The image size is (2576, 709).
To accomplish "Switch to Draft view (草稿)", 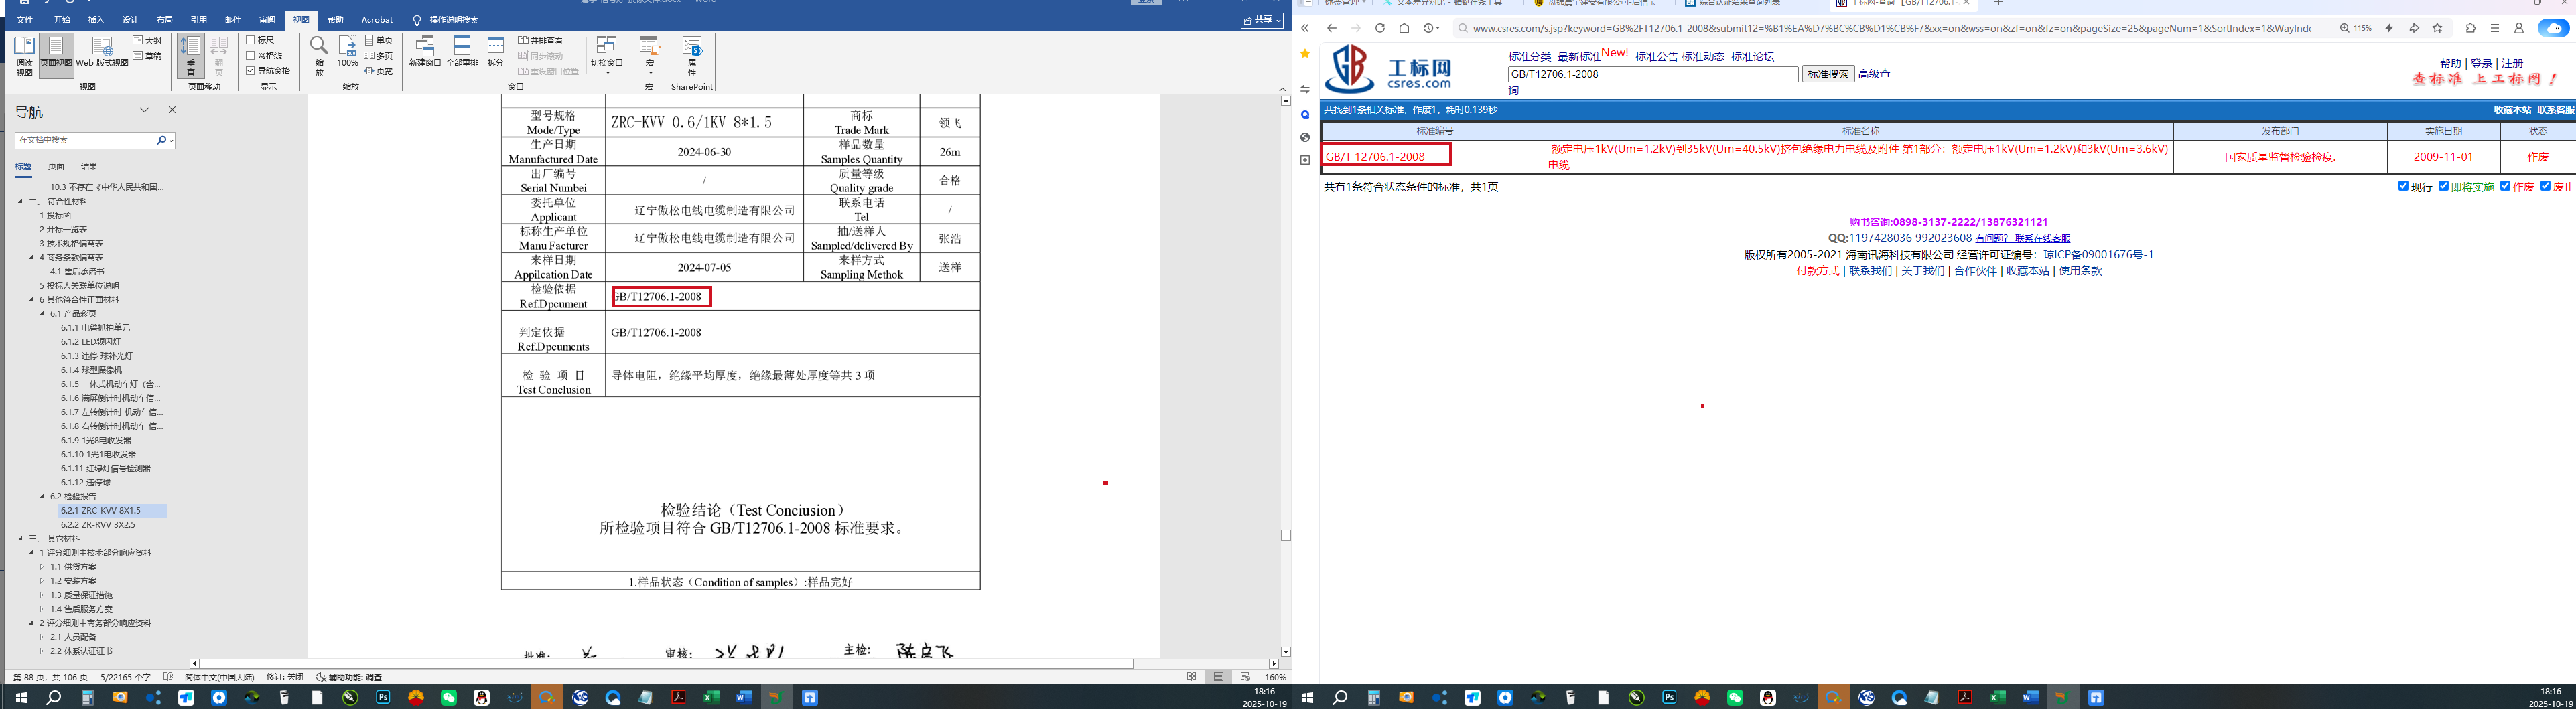I will [x=148, y=56].
